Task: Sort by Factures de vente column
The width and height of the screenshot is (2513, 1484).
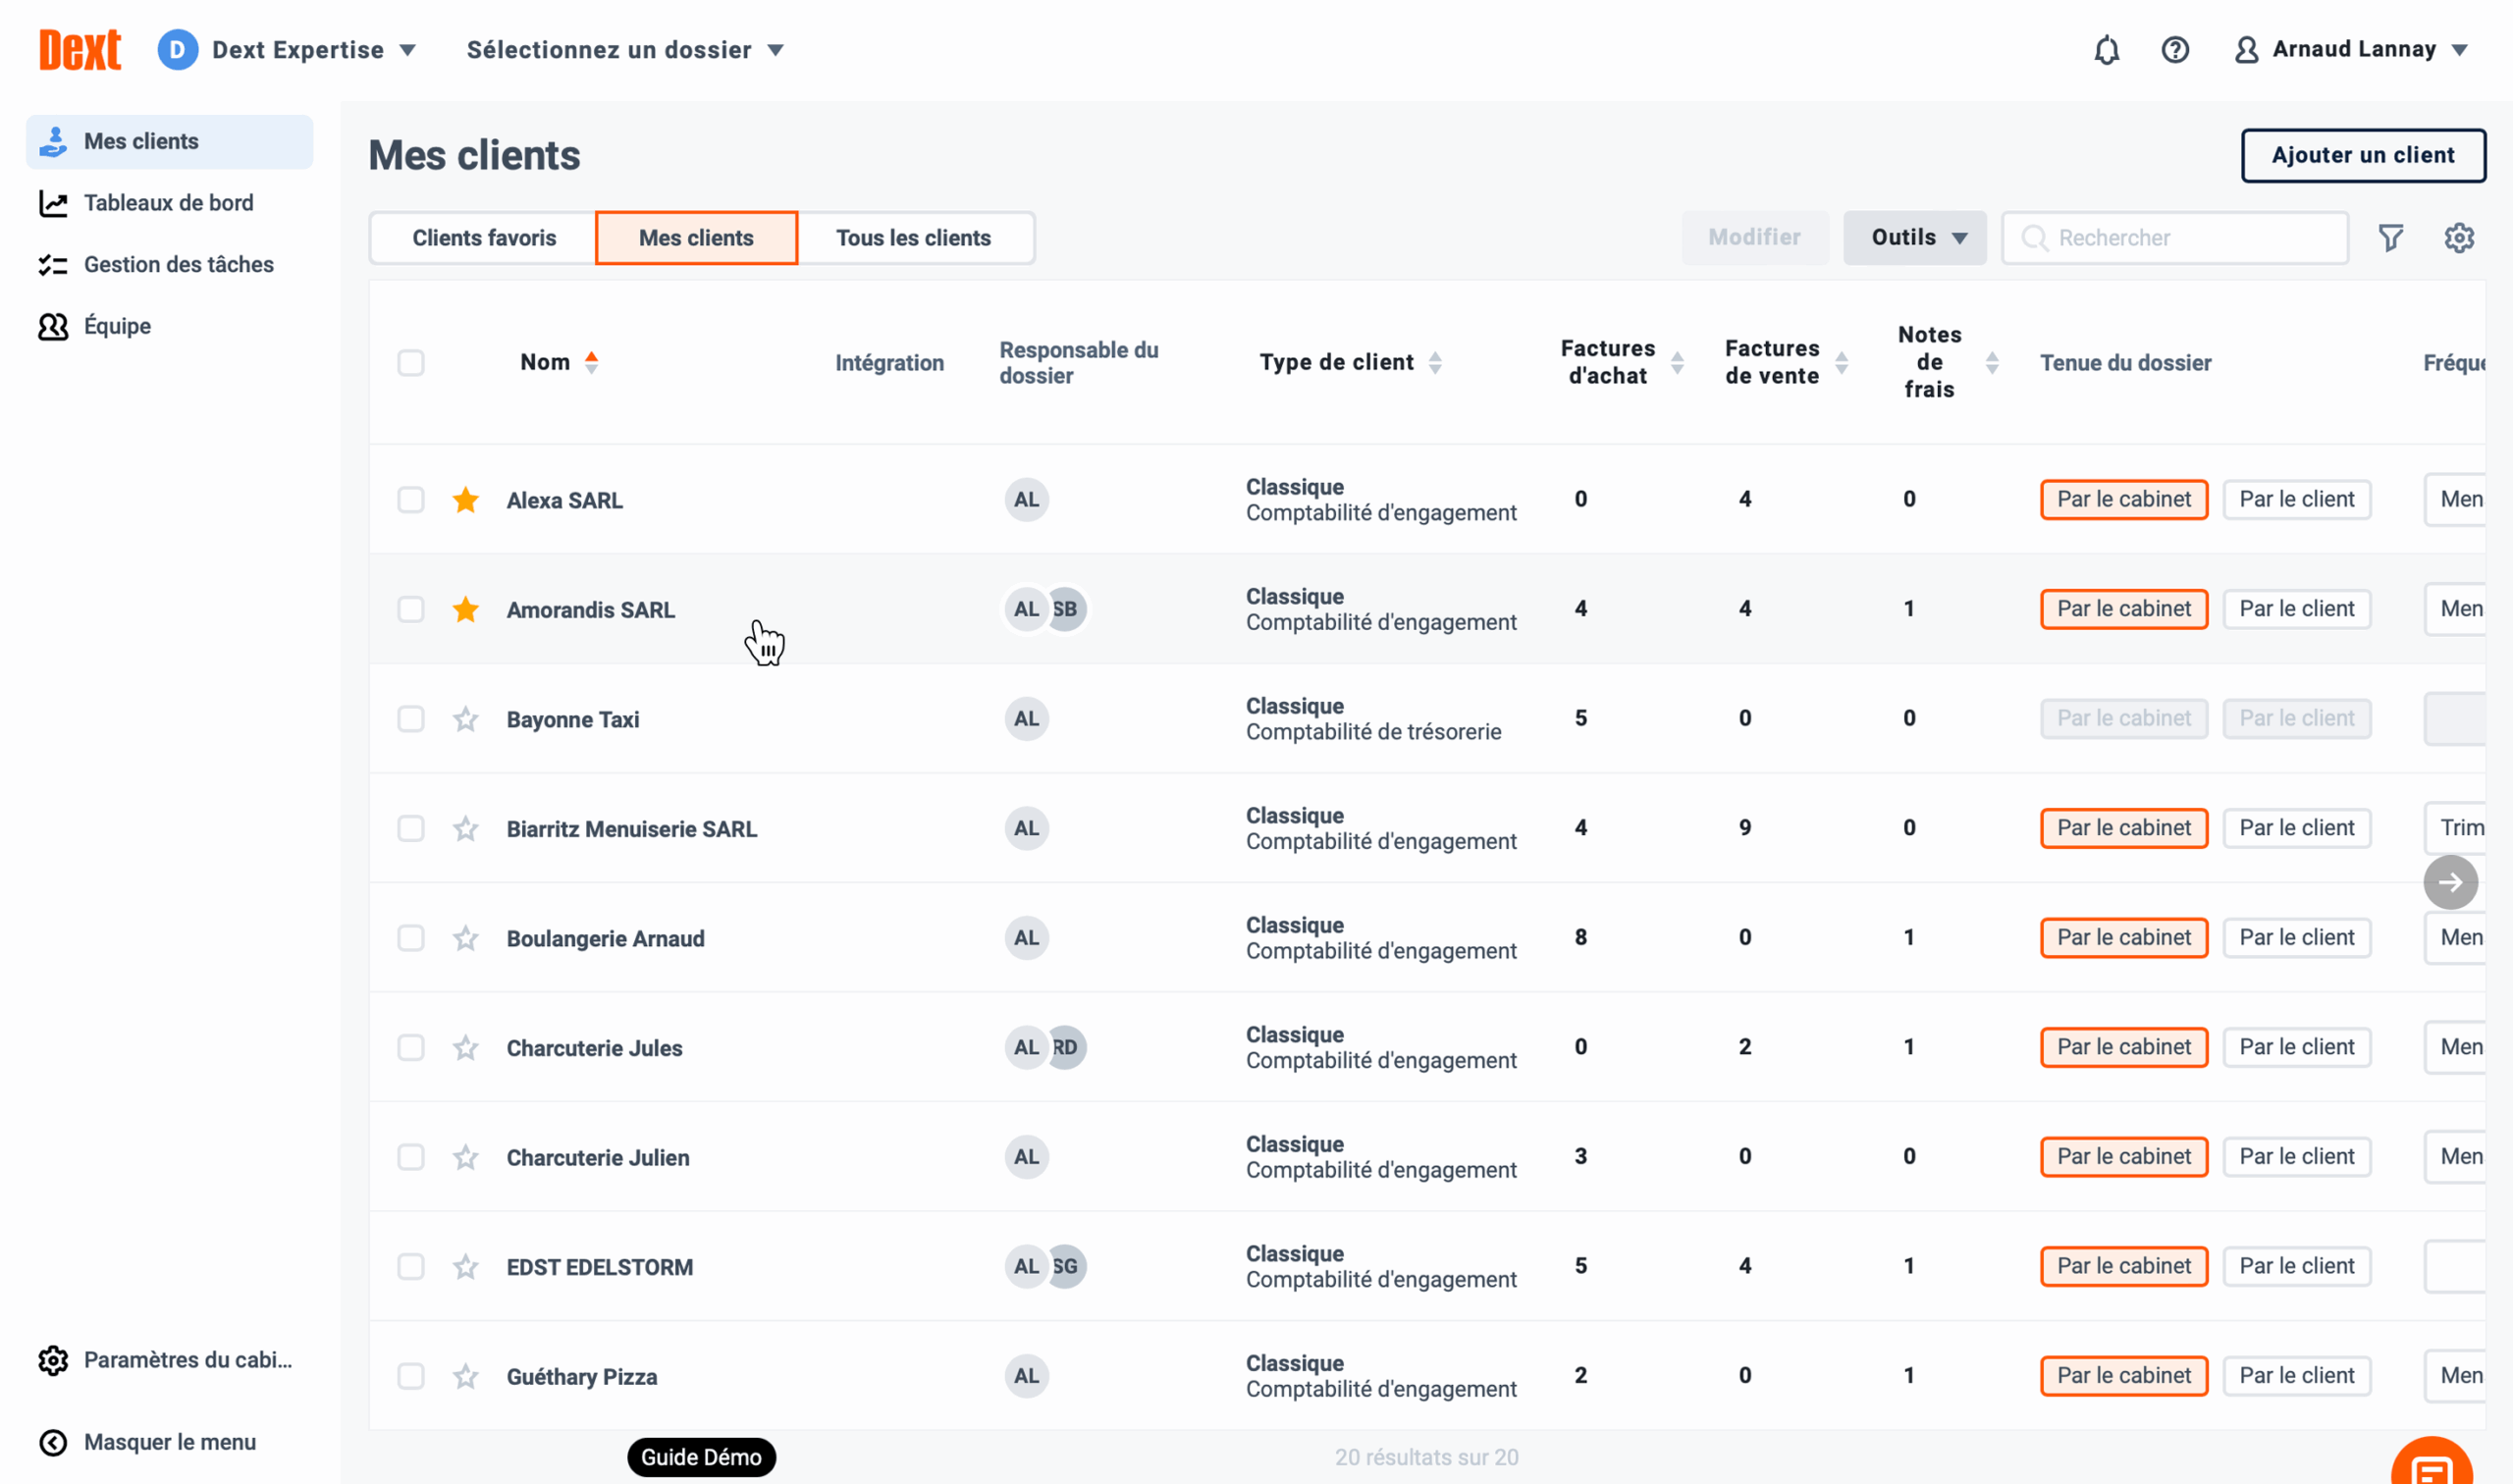Action: 1841,362
